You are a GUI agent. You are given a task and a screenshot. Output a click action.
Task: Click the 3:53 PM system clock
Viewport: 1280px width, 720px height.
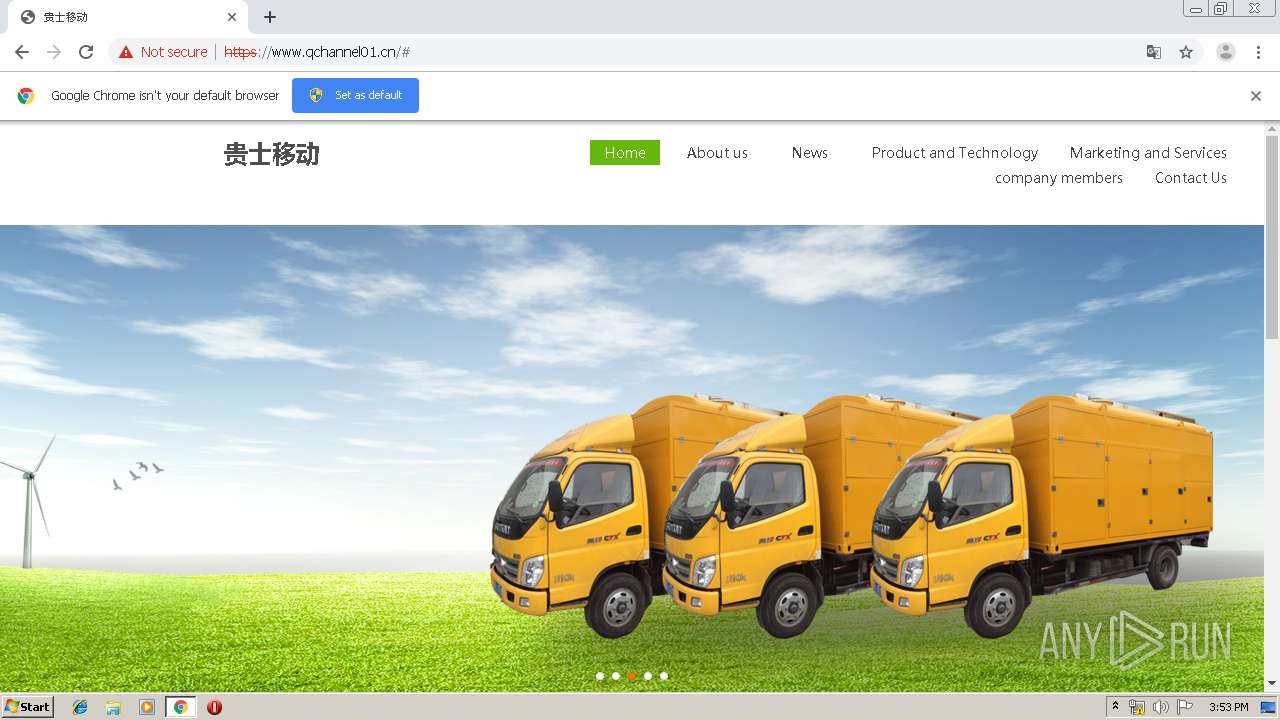[x=1228, y=707]
